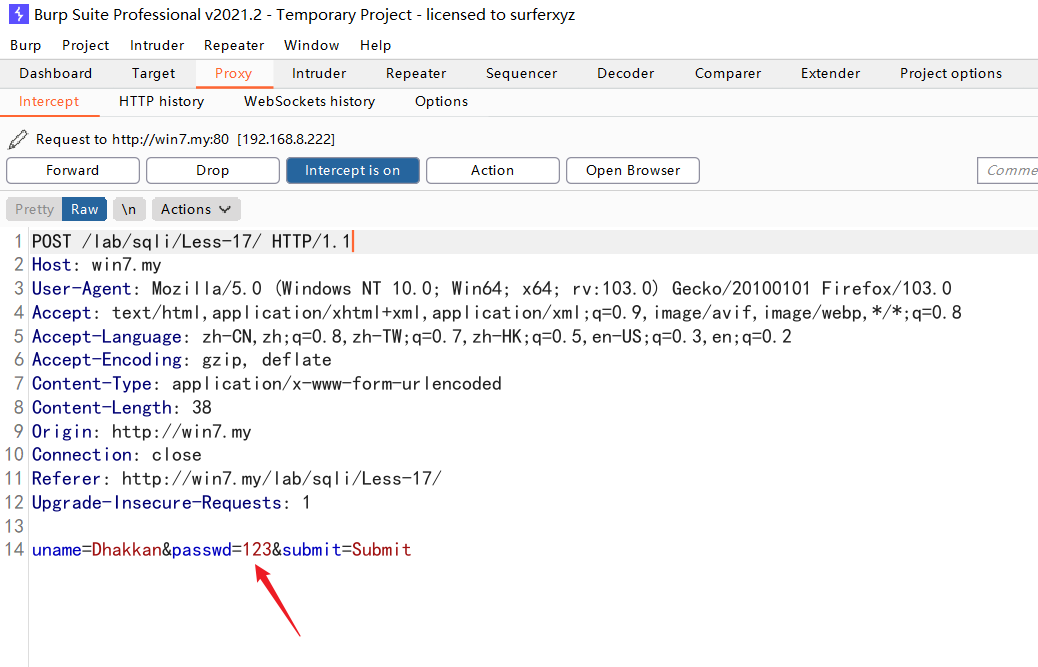Switch to the HTTP history tab
The height and width of the screenshot is (667, 1038).
(x=161, y=101)
